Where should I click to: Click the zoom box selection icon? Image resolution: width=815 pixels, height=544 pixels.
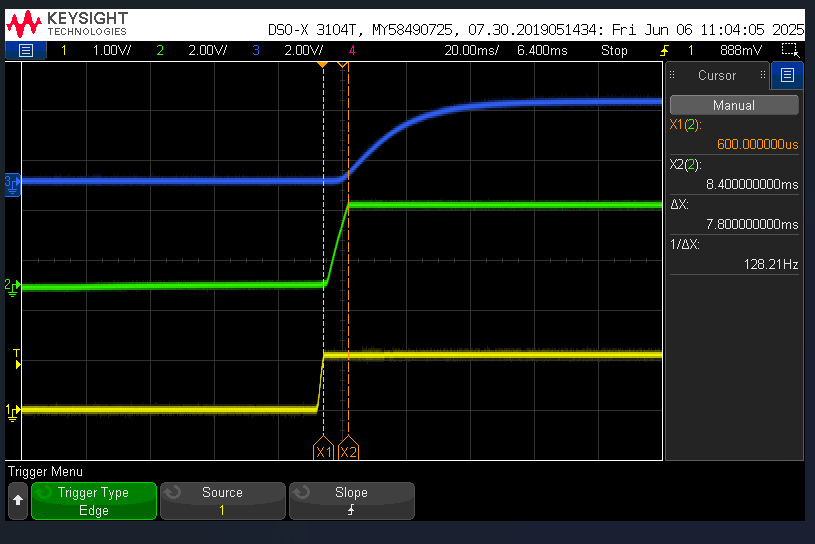click(790, 50)
